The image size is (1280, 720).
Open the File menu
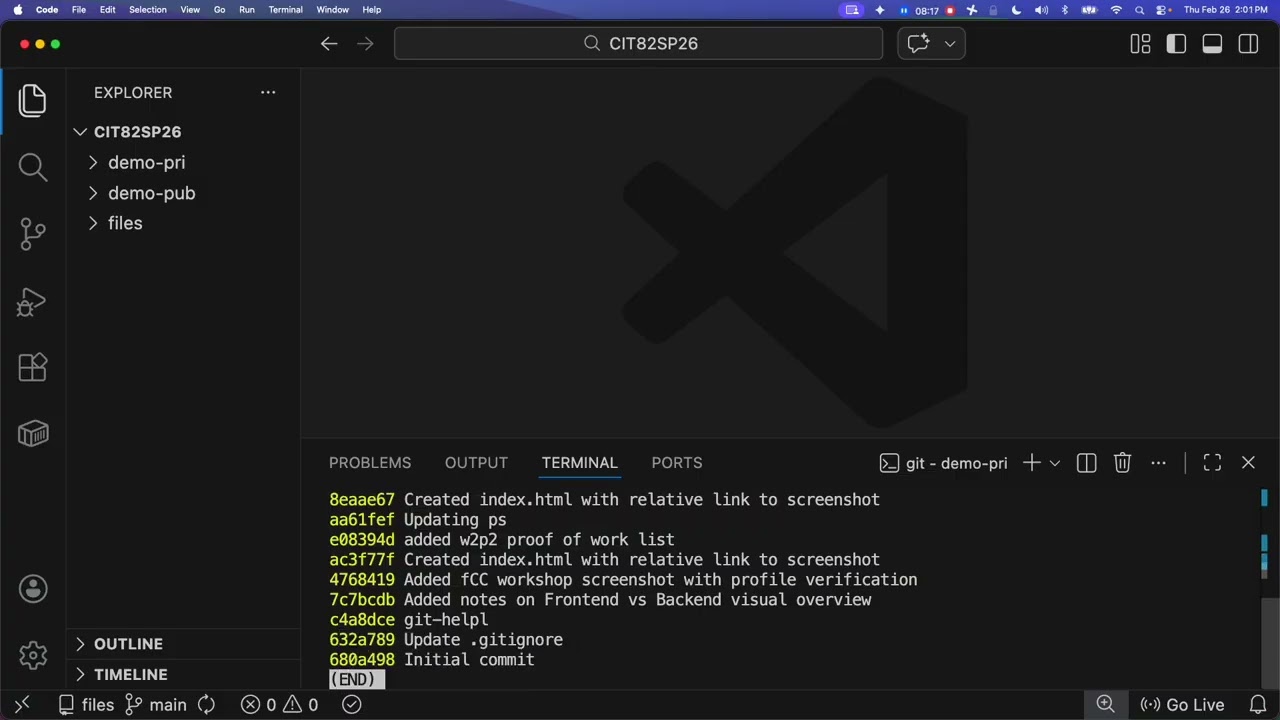[78, 10]
